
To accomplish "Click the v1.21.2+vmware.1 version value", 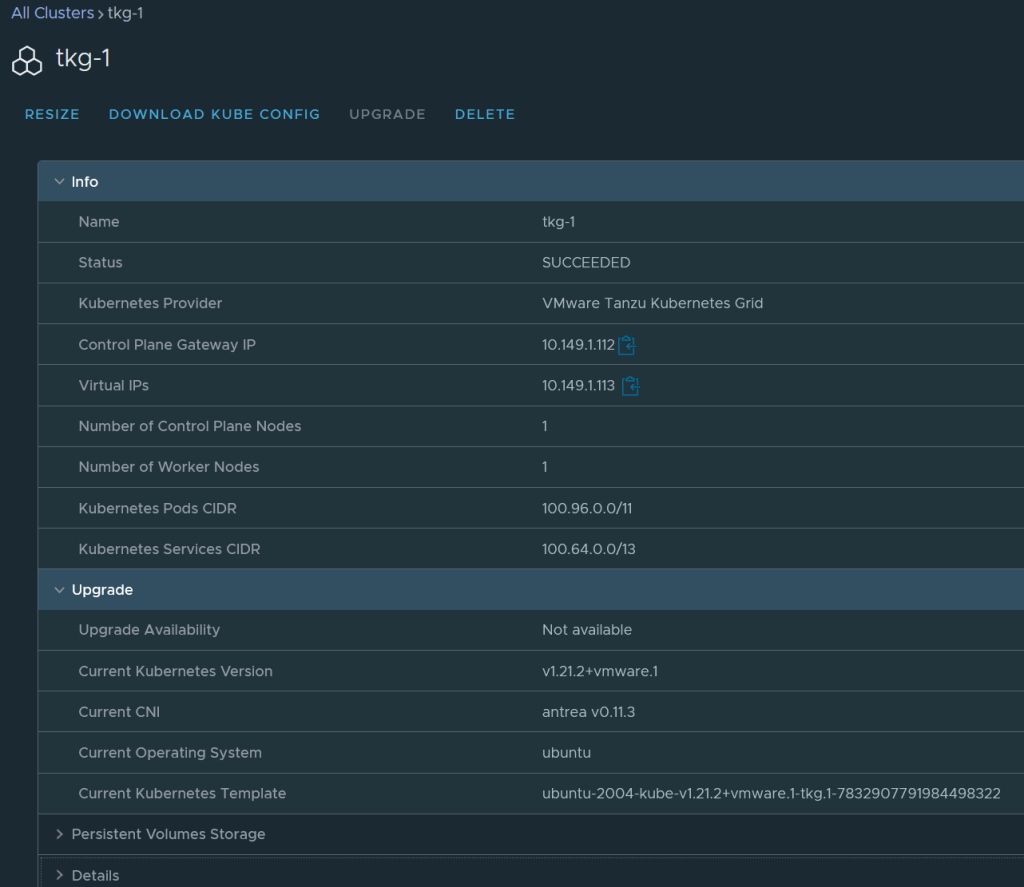I will [x=600, y=671].
